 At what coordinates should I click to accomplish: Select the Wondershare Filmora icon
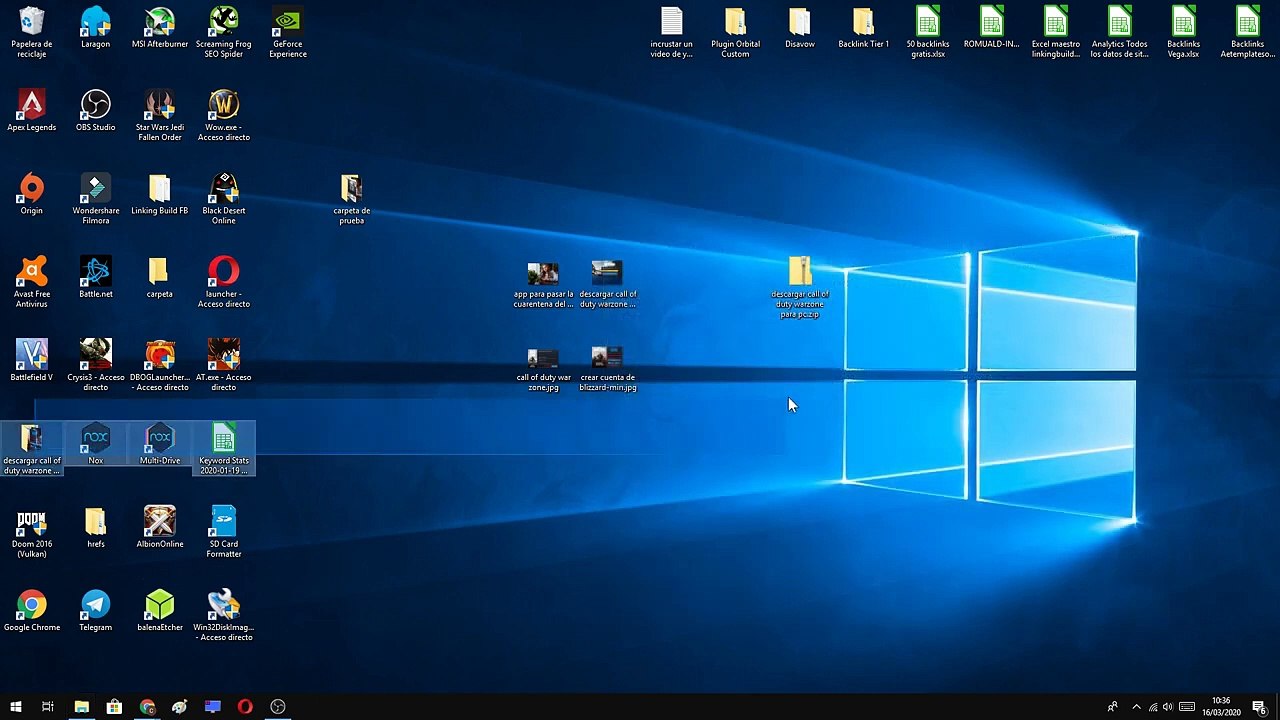(x=95, y=199)
